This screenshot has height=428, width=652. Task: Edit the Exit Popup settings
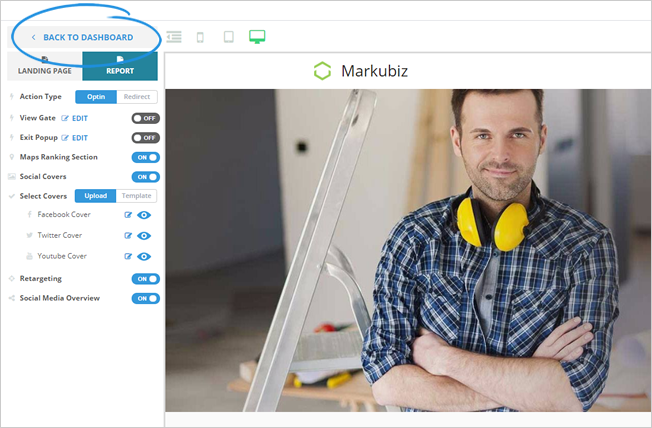pyautogui.click(x=75, y=137)
